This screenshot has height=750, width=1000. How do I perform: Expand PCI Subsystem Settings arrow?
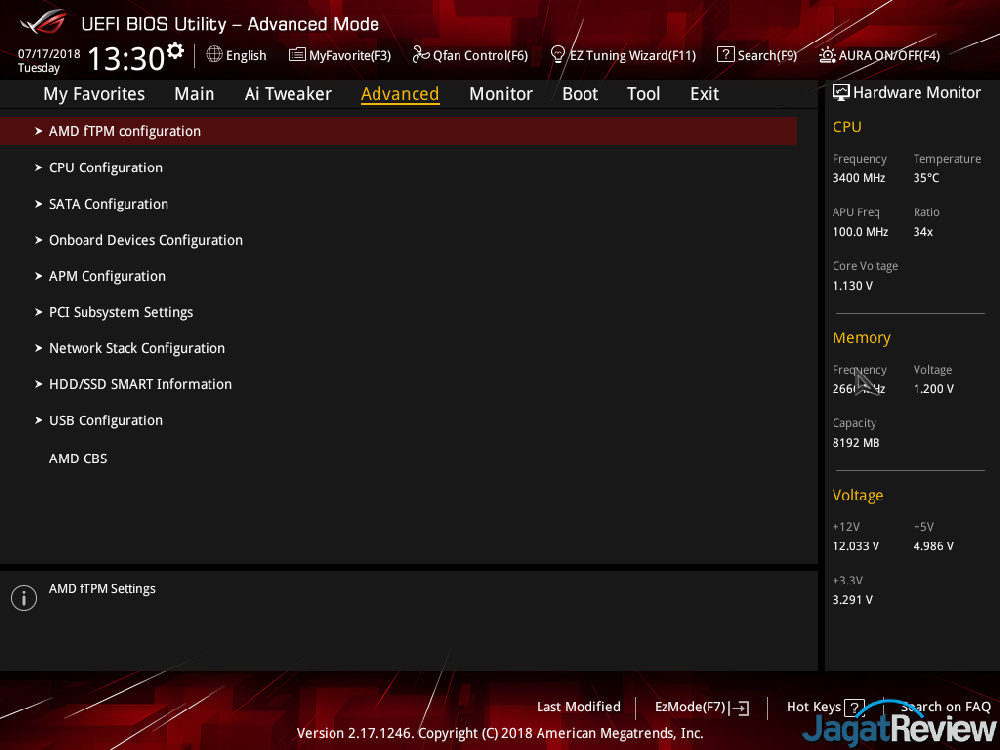point(38,312)
